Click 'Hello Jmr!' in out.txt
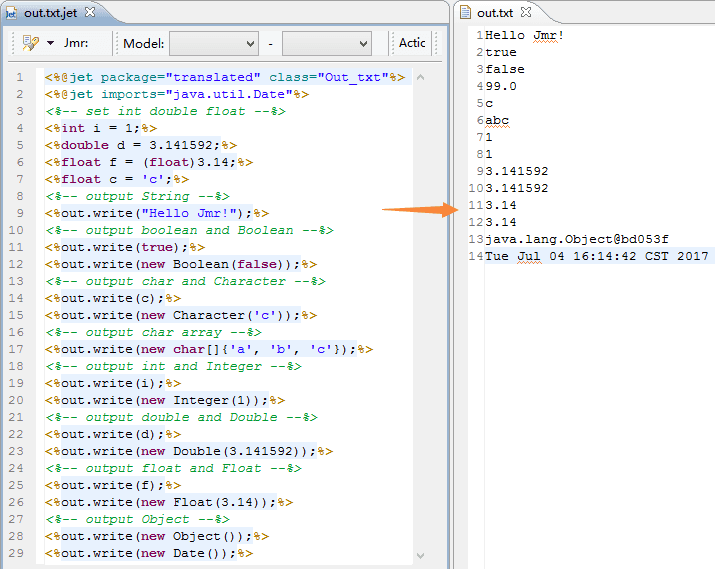Screen dimensions: 715x569 tap(525, 35)
